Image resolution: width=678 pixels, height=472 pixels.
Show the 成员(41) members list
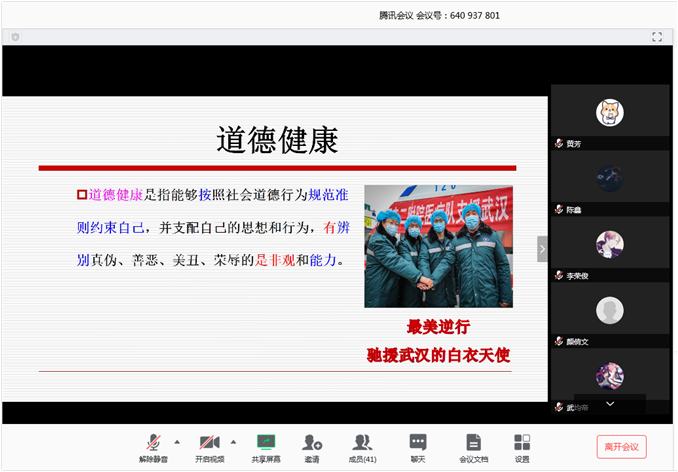[x=362, y=446]
